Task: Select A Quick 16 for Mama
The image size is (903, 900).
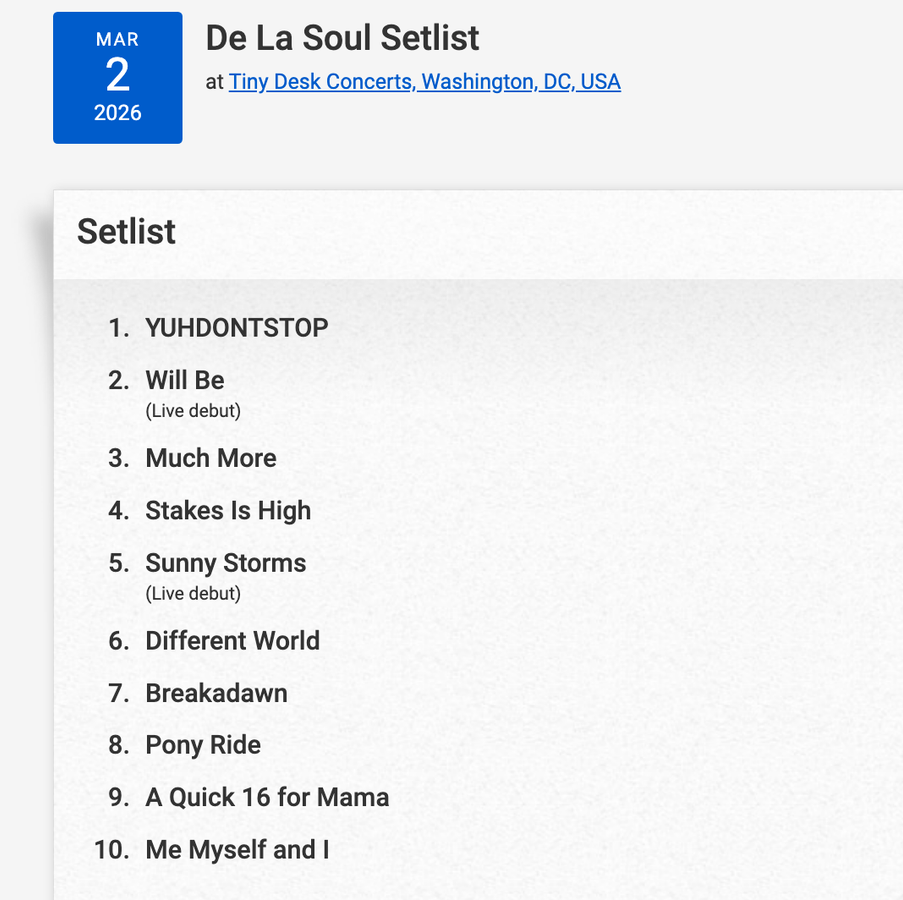Action: 267,797
